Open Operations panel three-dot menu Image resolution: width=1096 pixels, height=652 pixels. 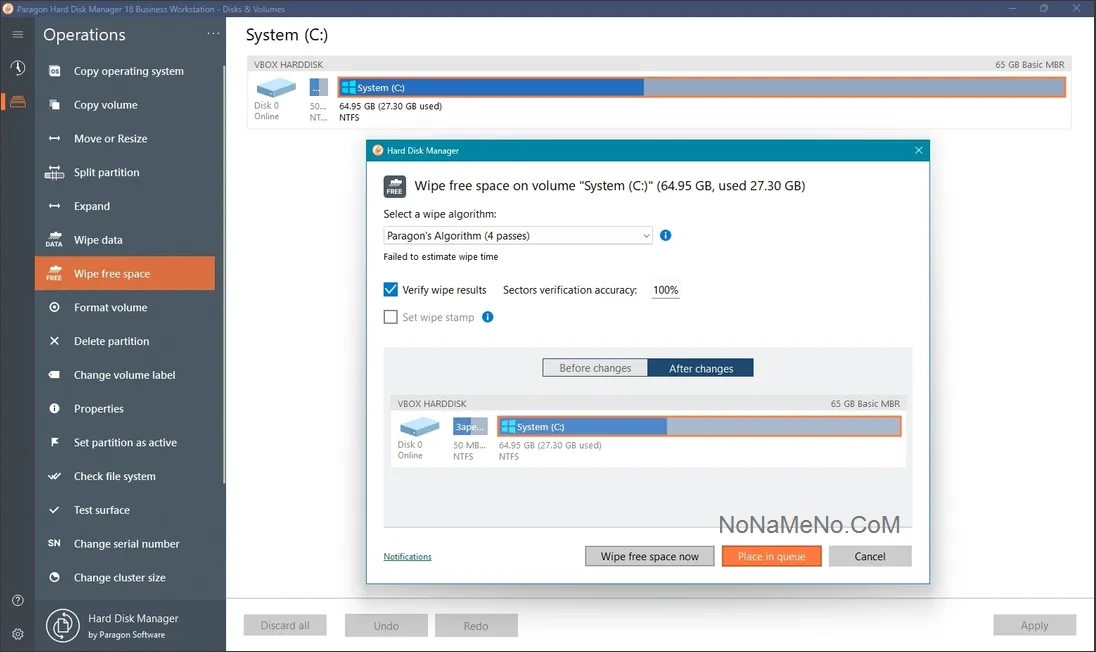[x=213, y=34]
